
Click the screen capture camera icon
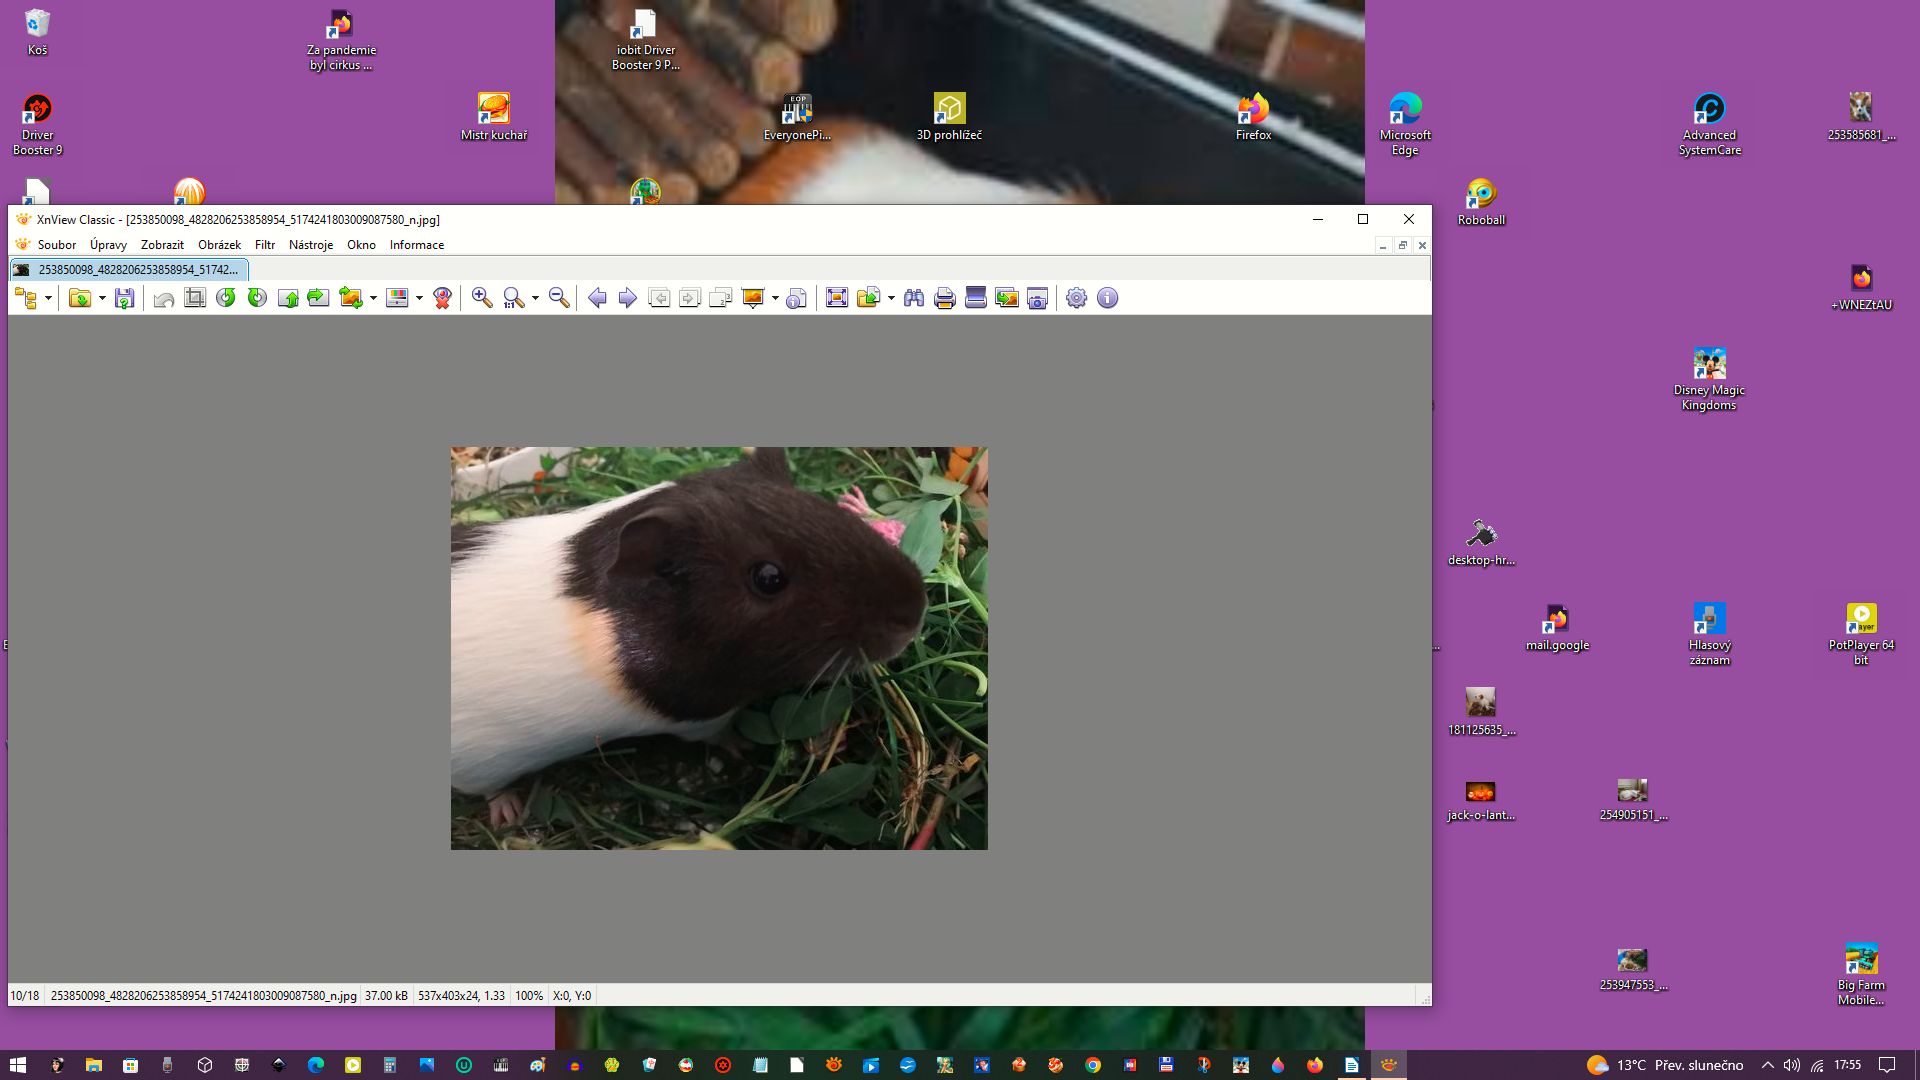tap(1038, 298)
